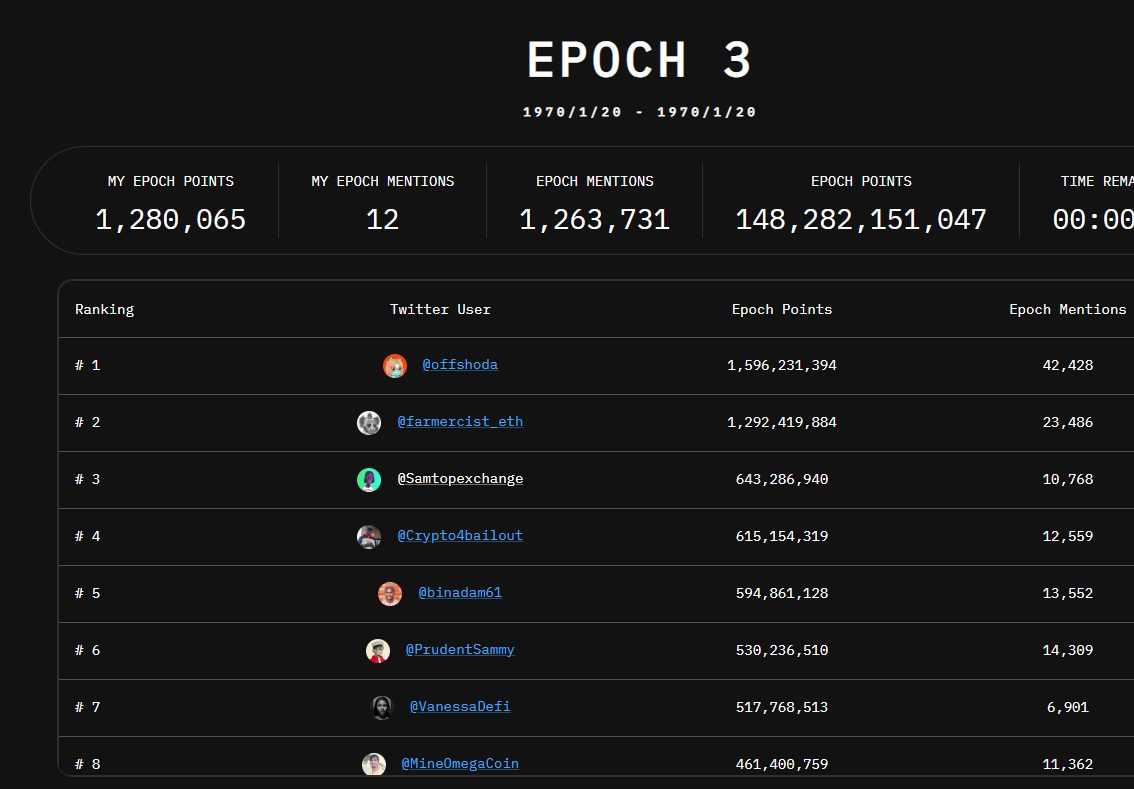Click the epoch date range text
The width and height of the screenshot is (1134, 789).
tap(639, 112)
